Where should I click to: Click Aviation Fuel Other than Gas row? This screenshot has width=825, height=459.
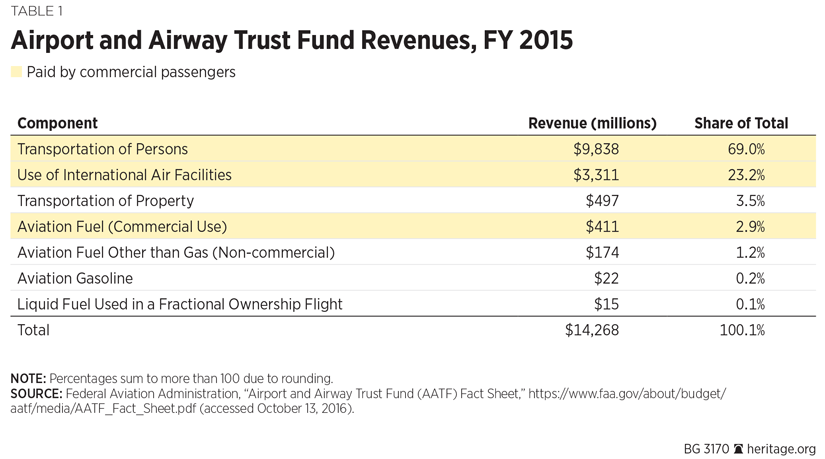pyautogui.click(x=175, y=252)
